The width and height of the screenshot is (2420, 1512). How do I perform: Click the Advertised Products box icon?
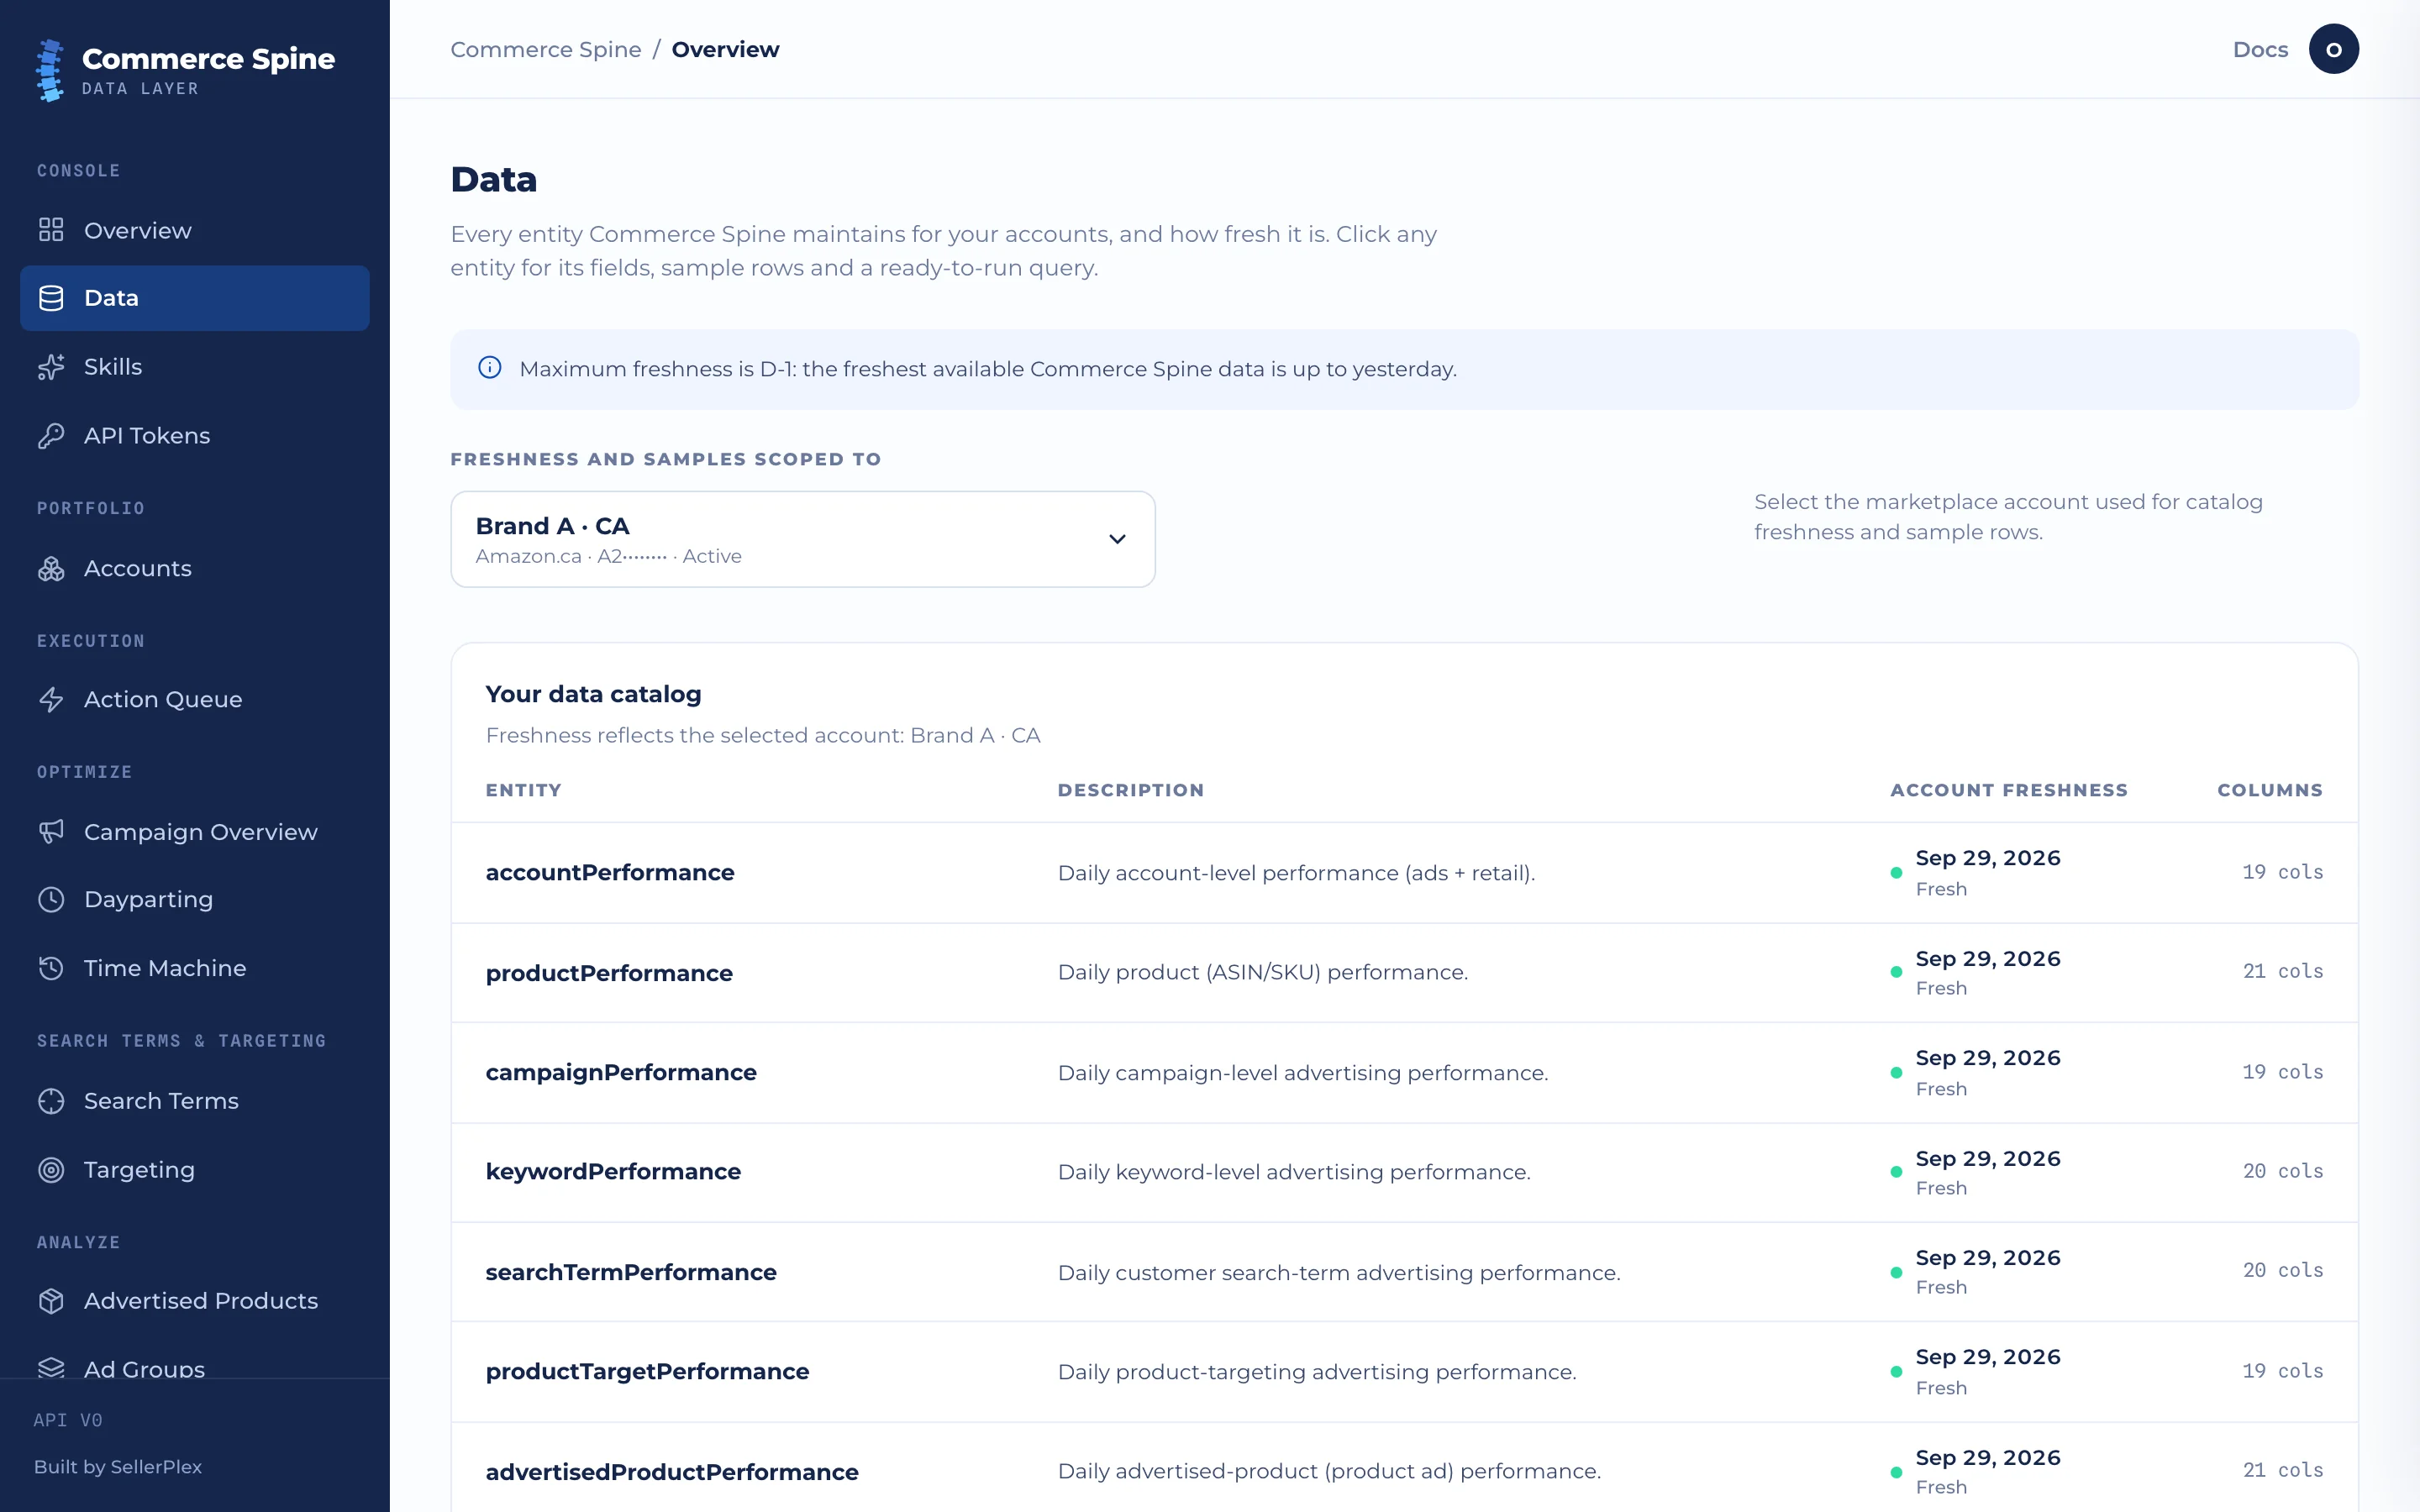point(51,1301)
